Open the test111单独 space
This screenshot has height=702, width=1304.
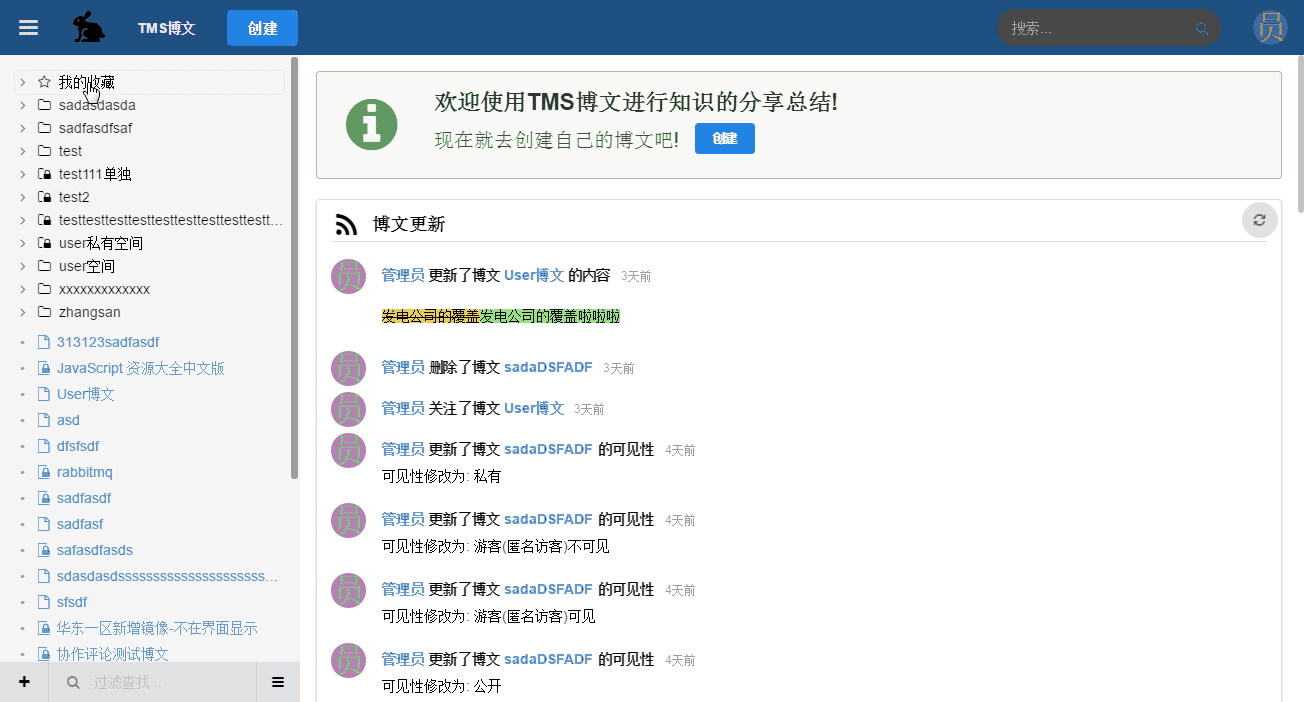click(95, 174)
